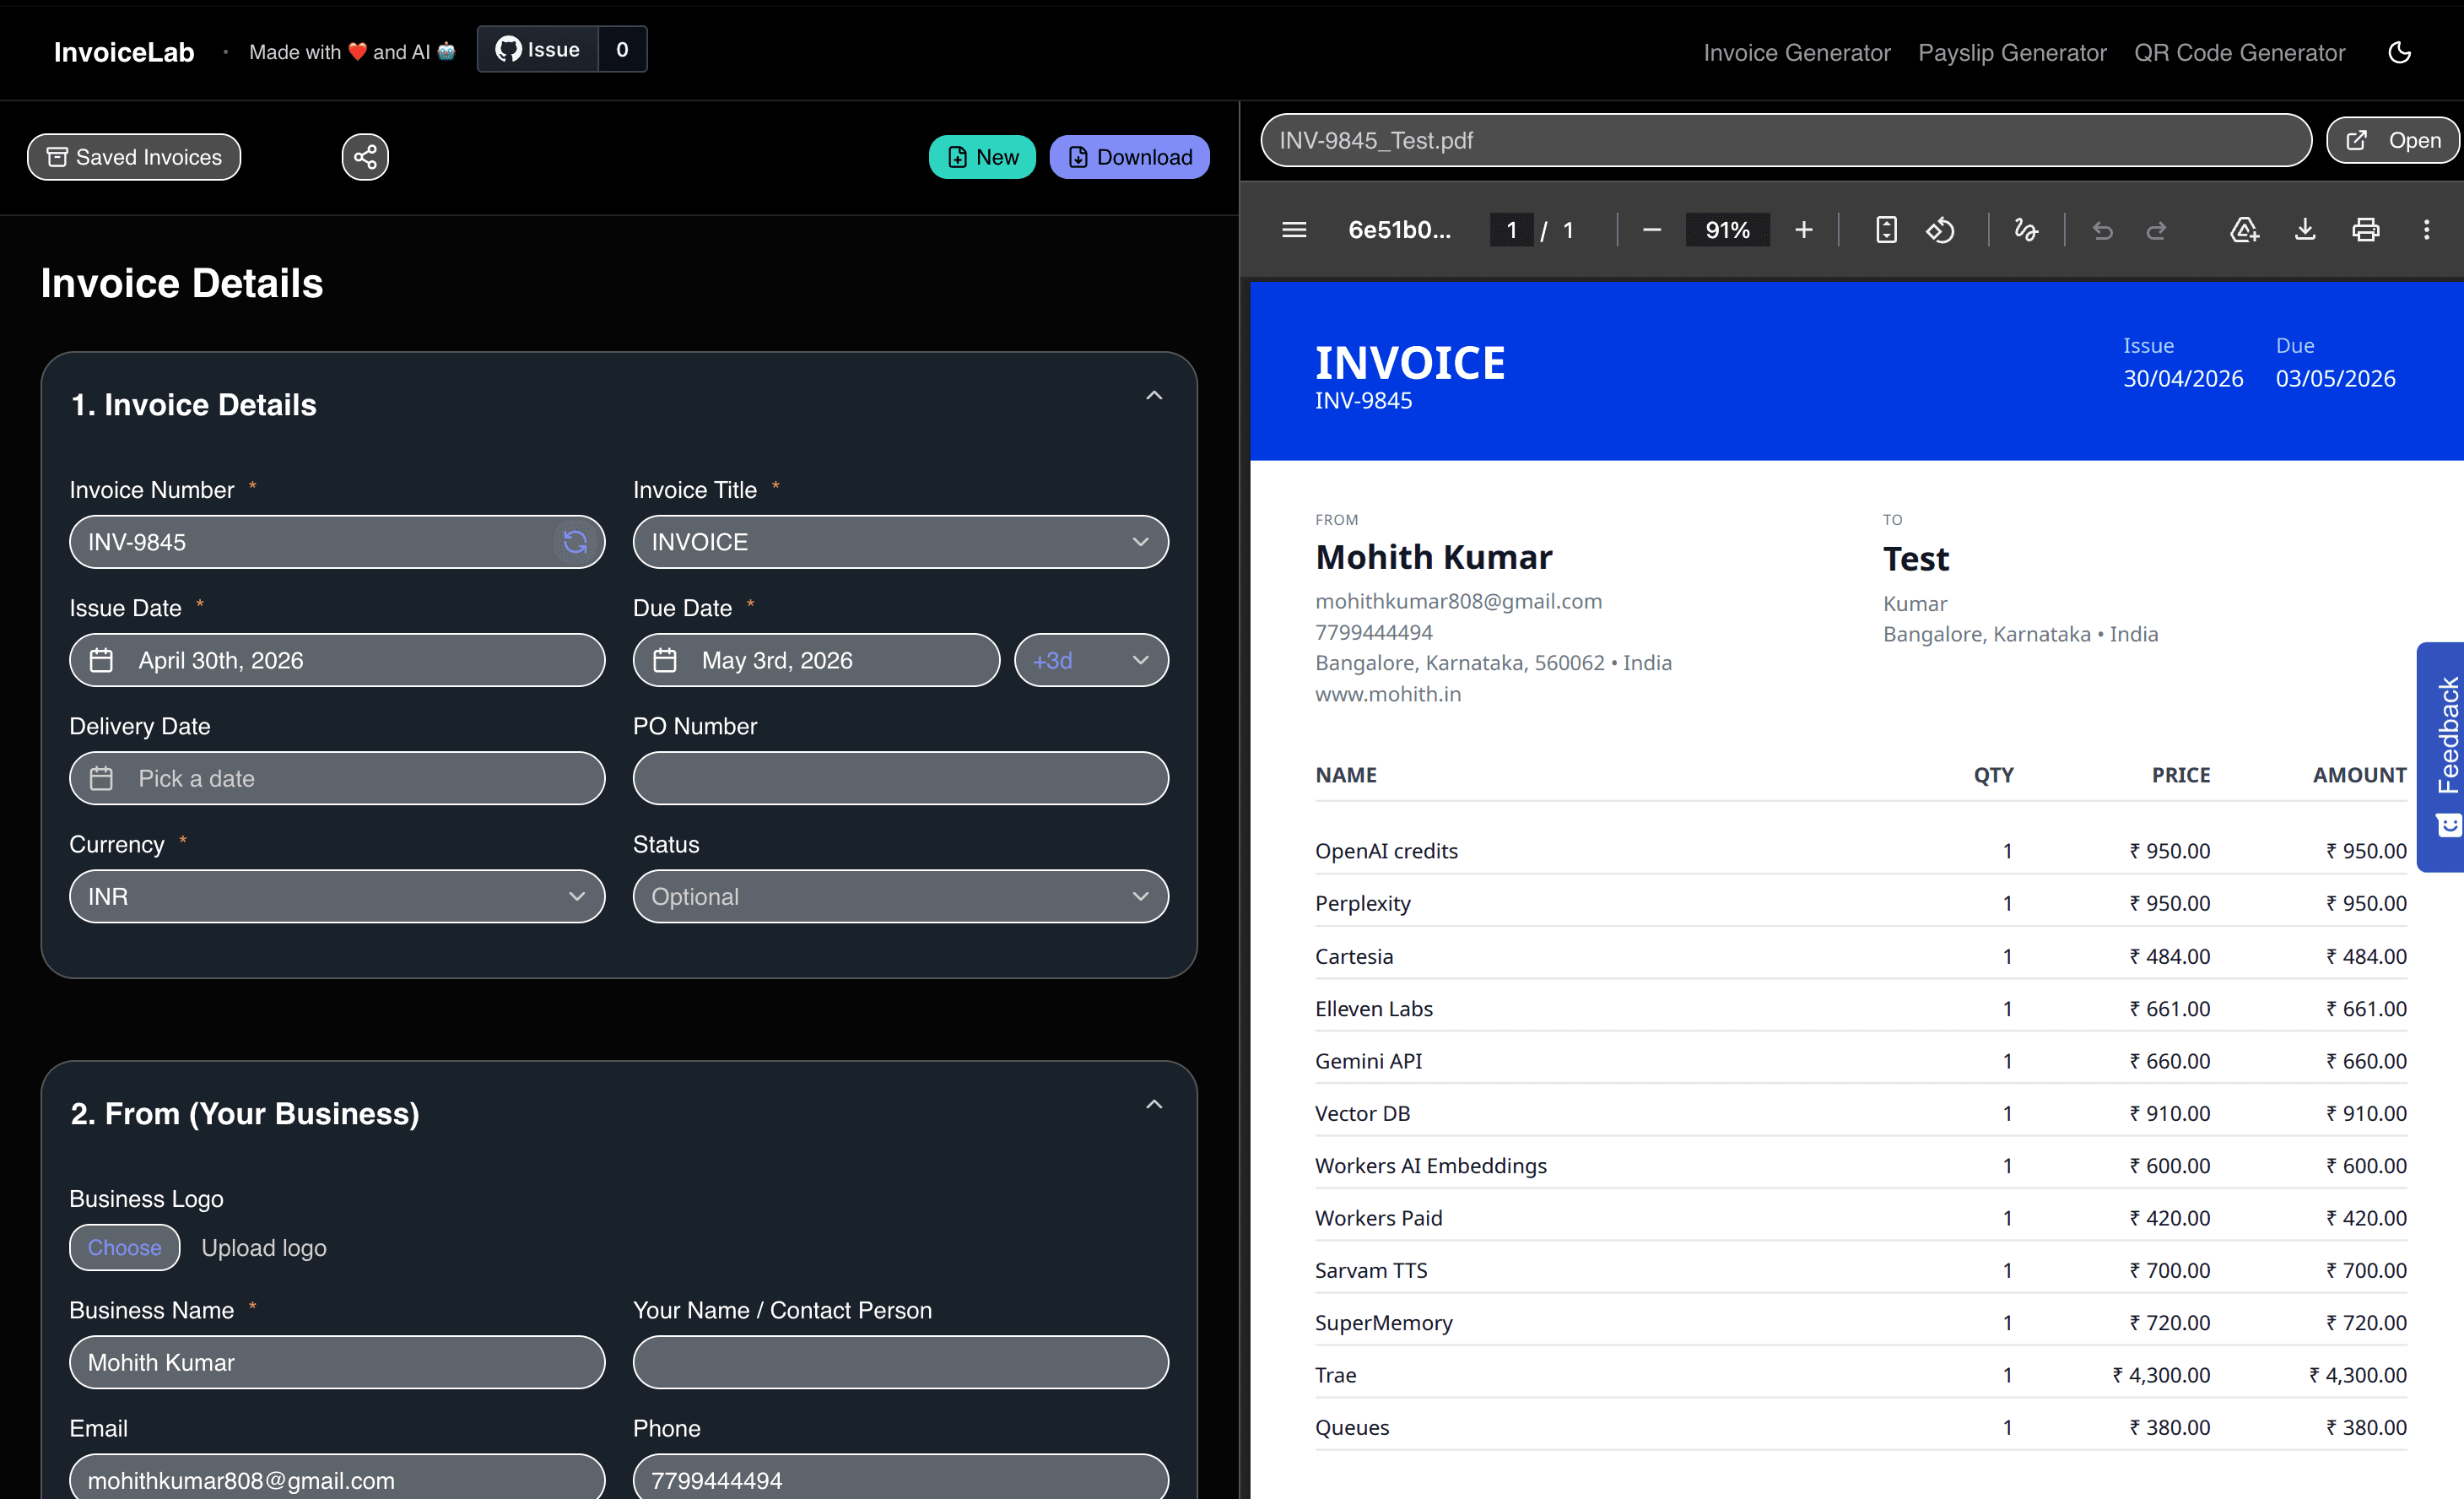Click 'Perplexity' item in preview
The image size is (2464, 1499).
coord(1362,903)
